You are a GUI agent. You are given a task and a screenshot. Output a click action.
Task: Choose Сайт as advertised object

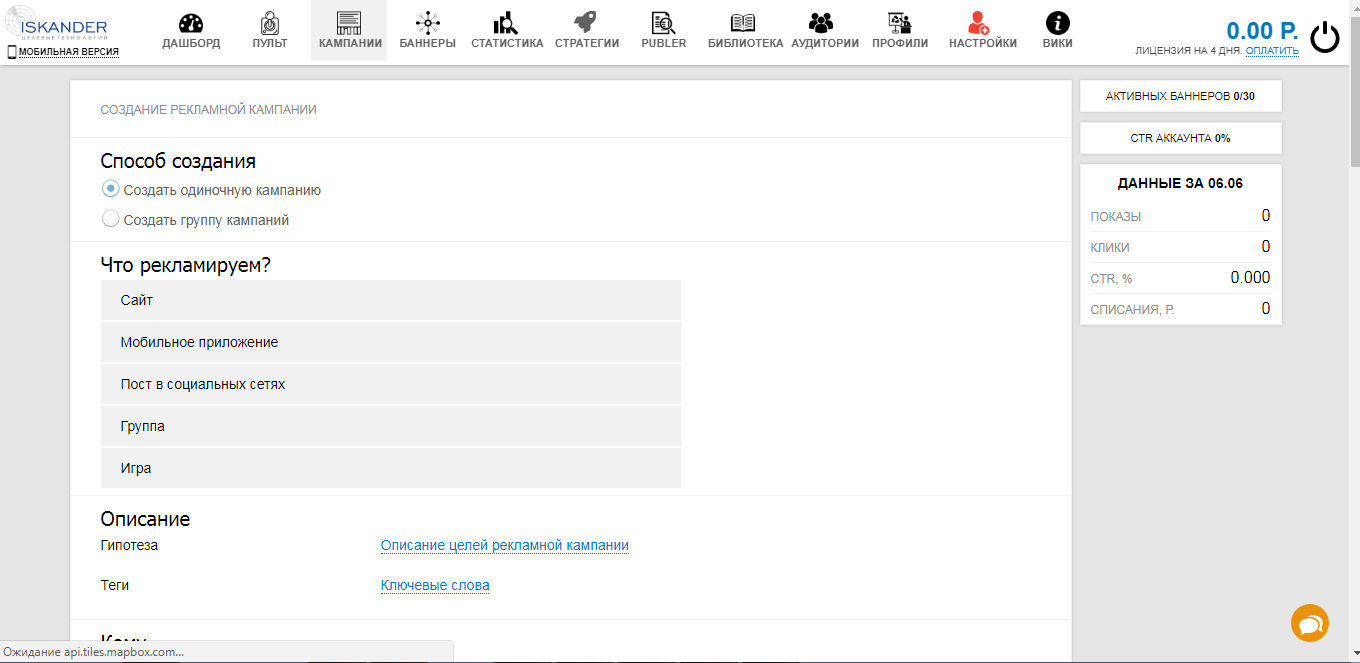[x=391, y=300]
